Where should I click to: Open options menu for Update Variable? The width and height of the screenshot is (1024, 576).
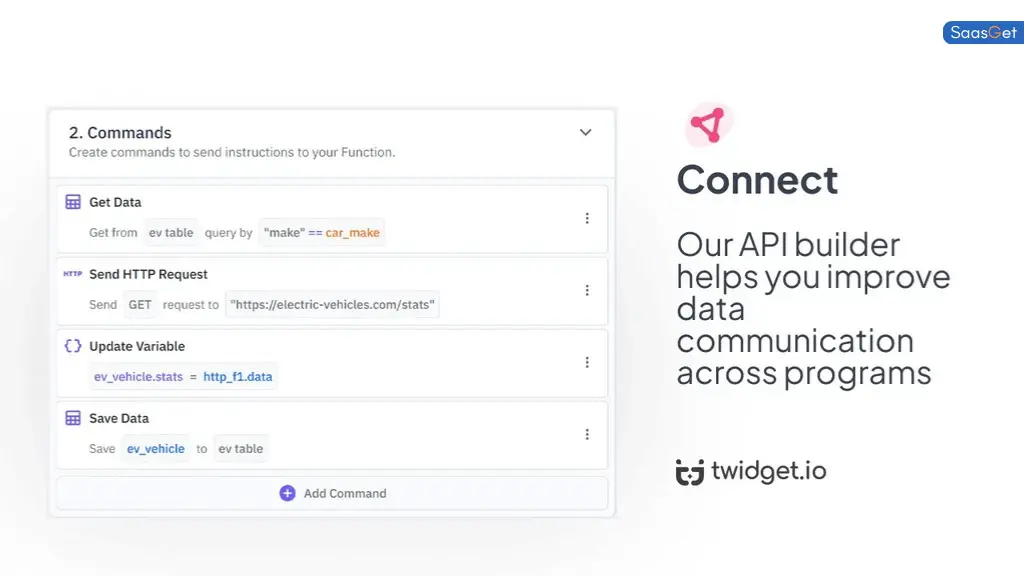pos(587,362)
